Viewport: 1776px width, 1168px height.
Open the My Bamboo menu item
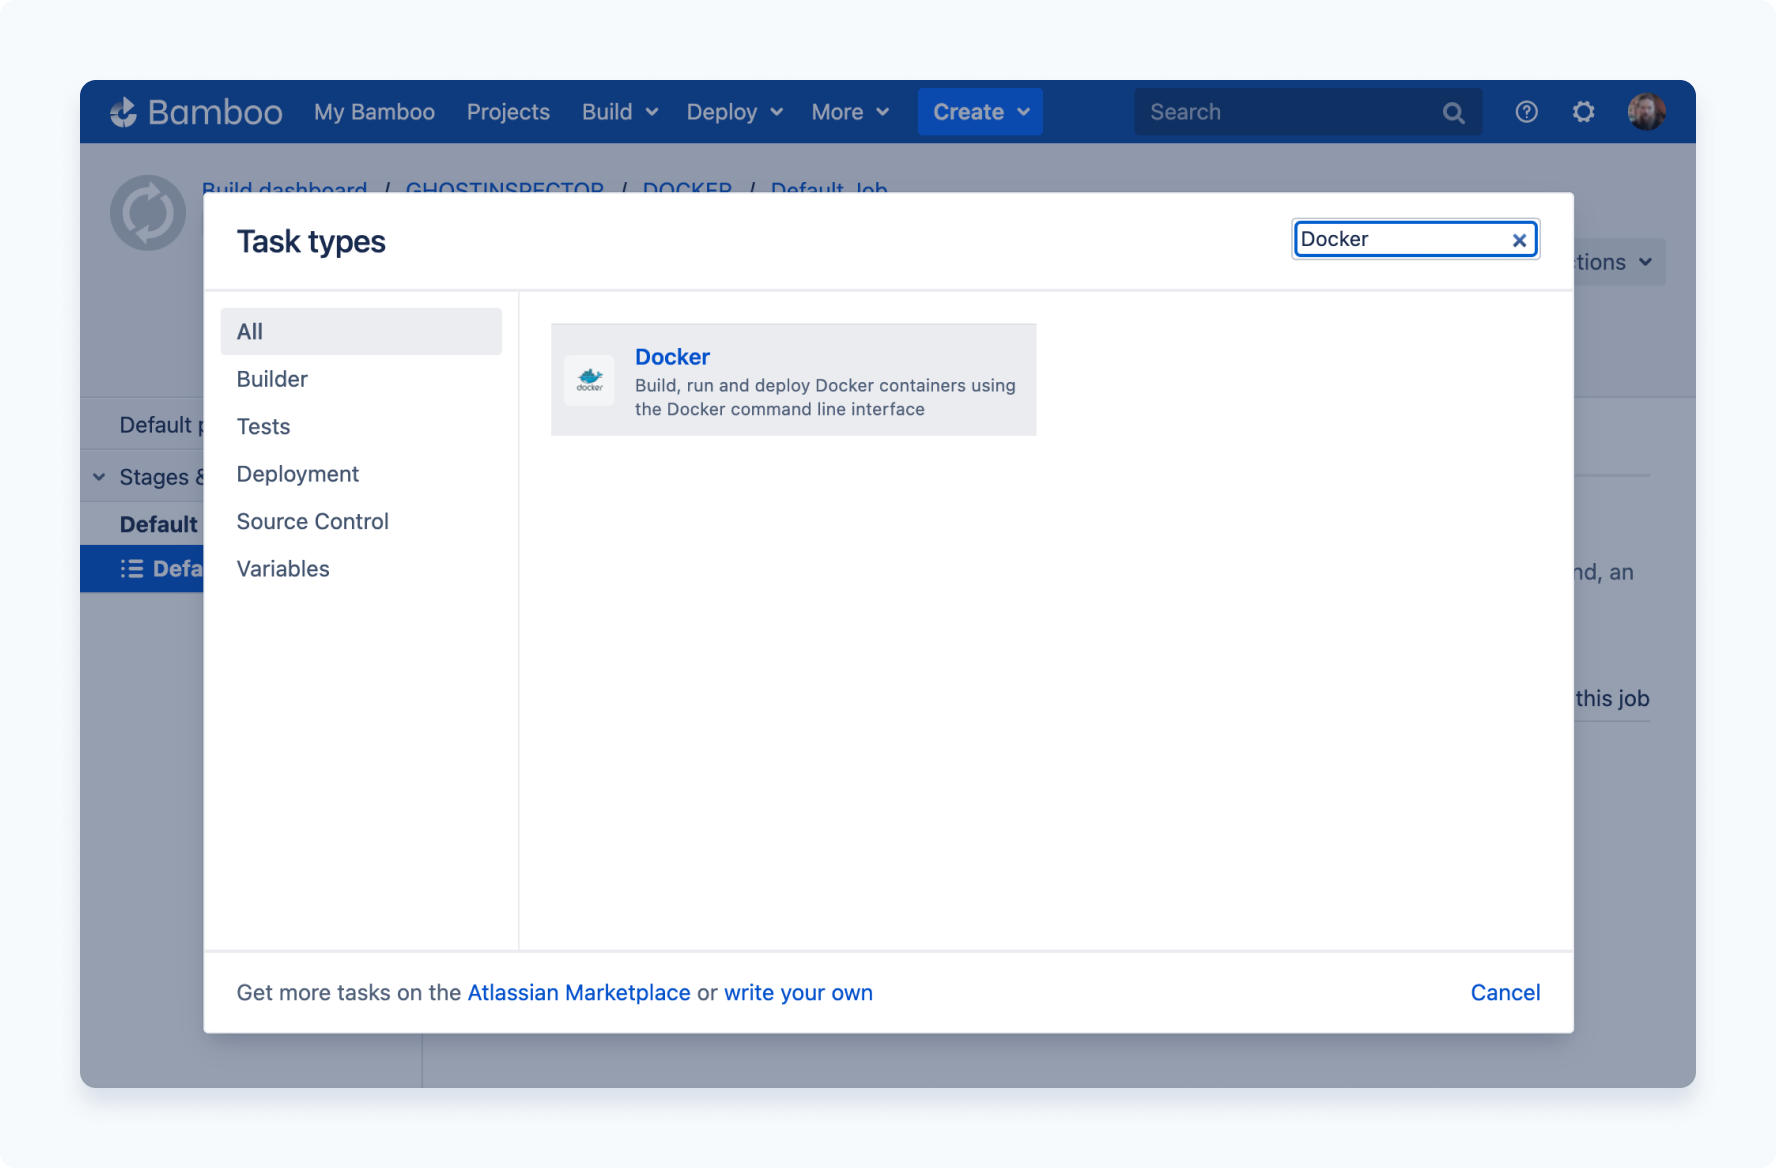click(373, 111)
